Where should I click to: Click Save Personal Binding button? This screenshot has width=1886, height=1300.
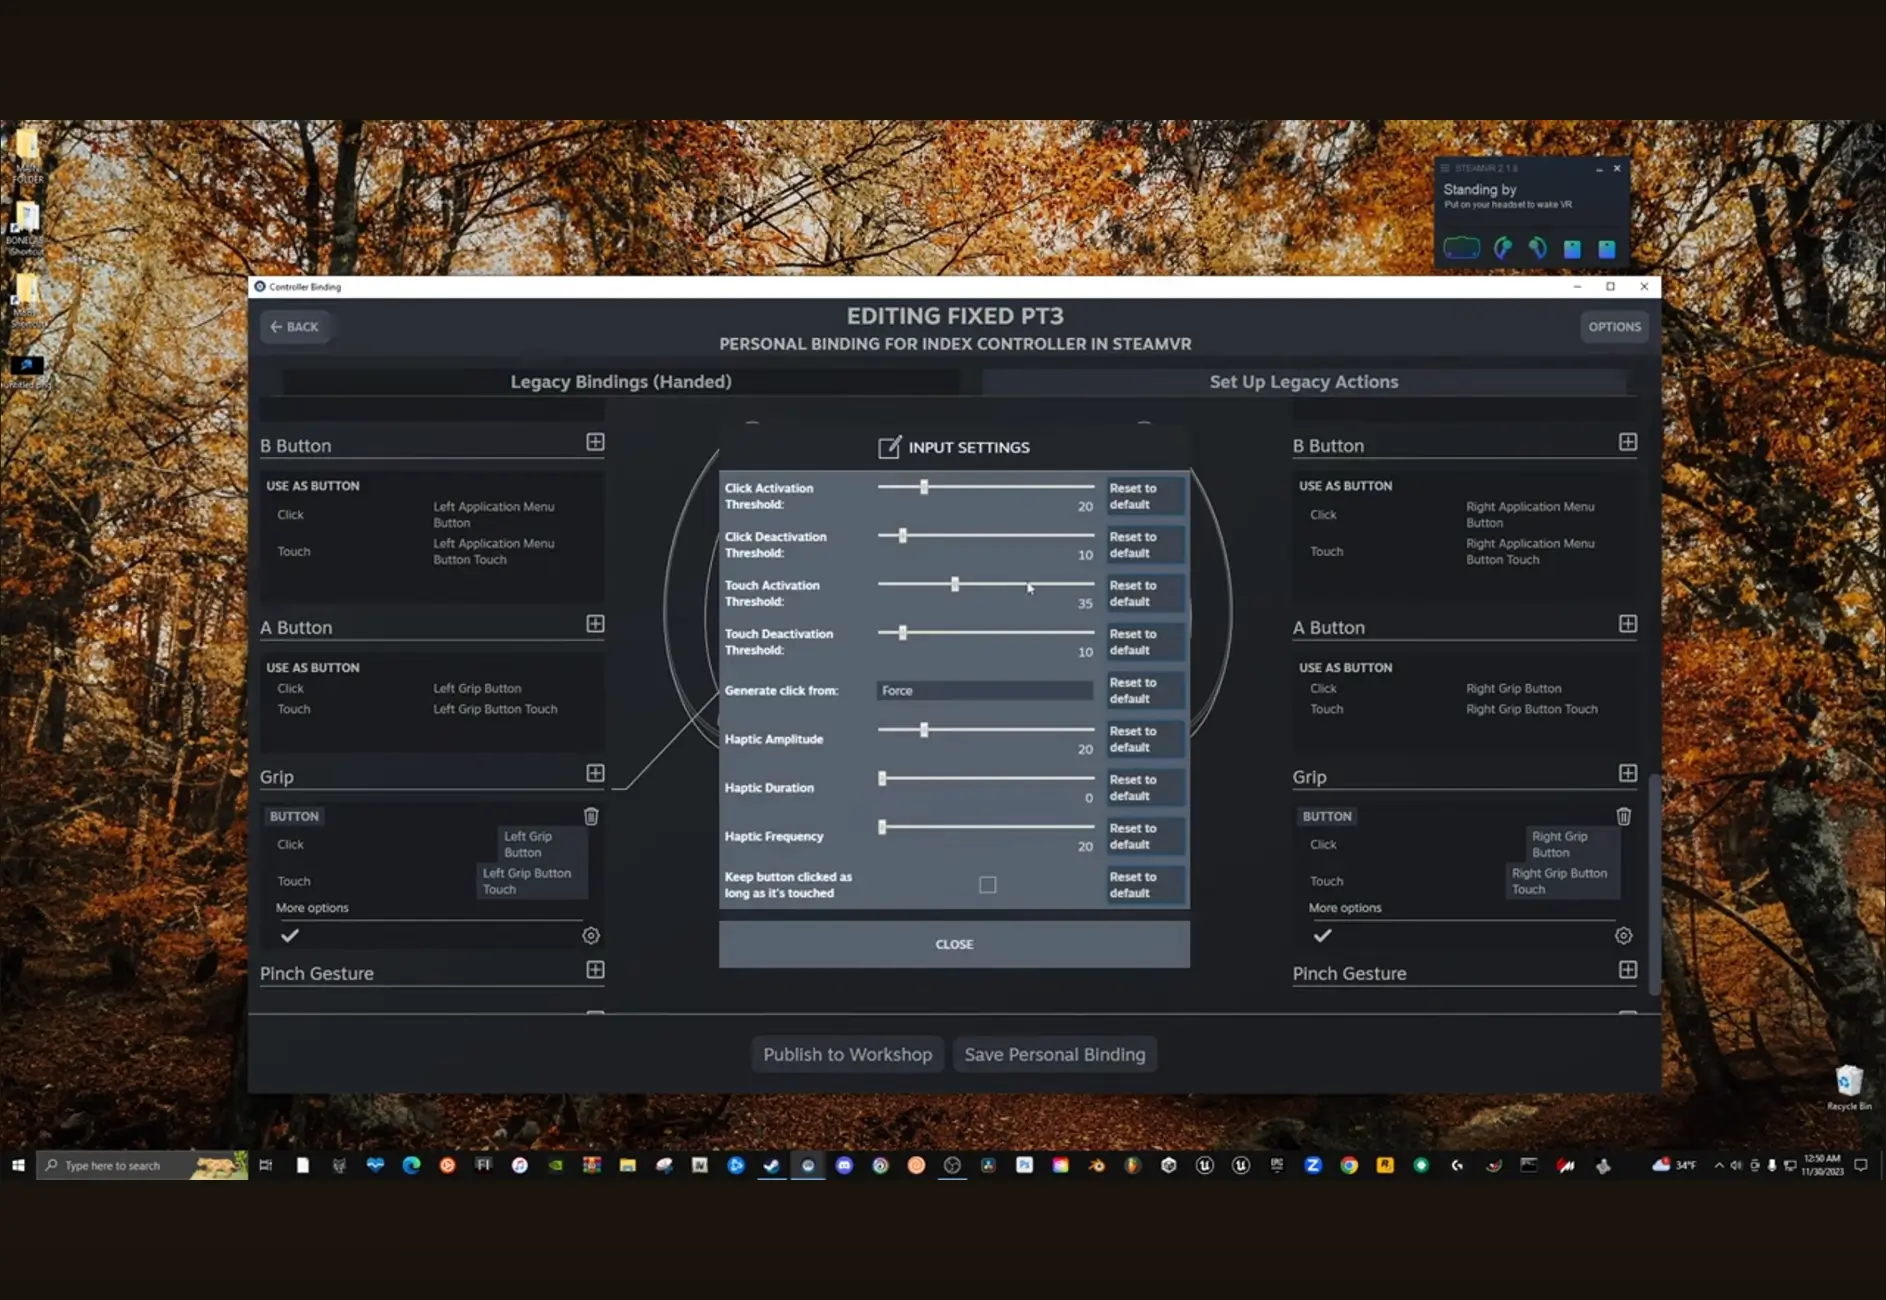pos(1055,1054)
